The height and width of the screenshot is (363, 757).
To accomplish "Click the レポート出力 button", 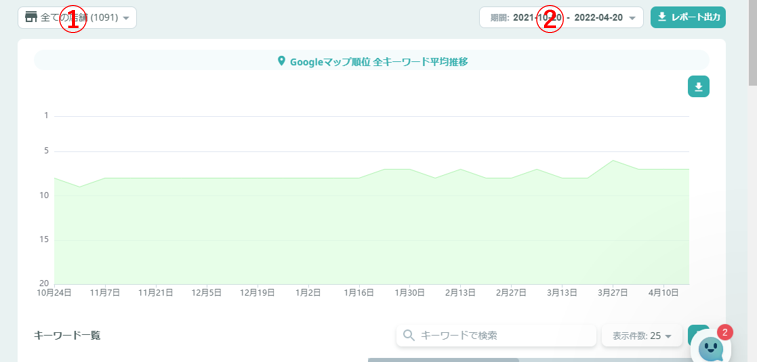I will click(688, 17).
